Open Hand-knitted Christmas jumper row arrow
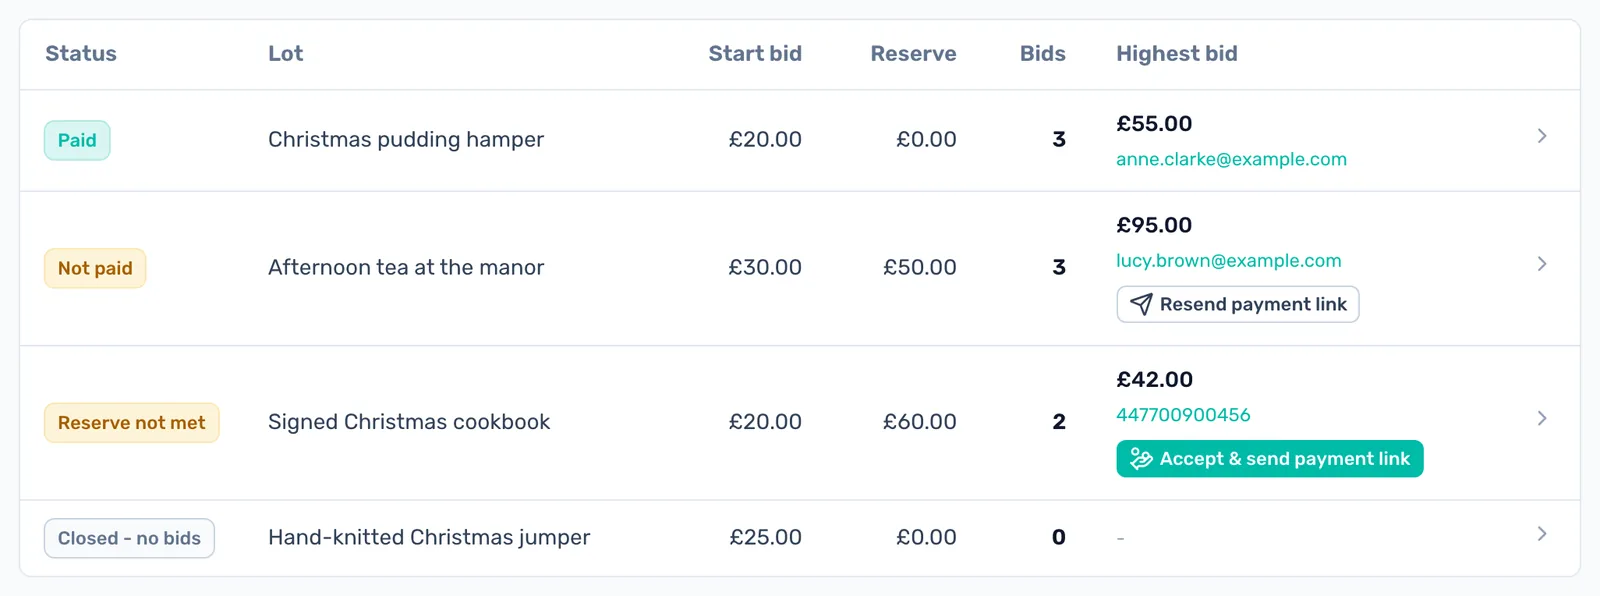 1542,534
